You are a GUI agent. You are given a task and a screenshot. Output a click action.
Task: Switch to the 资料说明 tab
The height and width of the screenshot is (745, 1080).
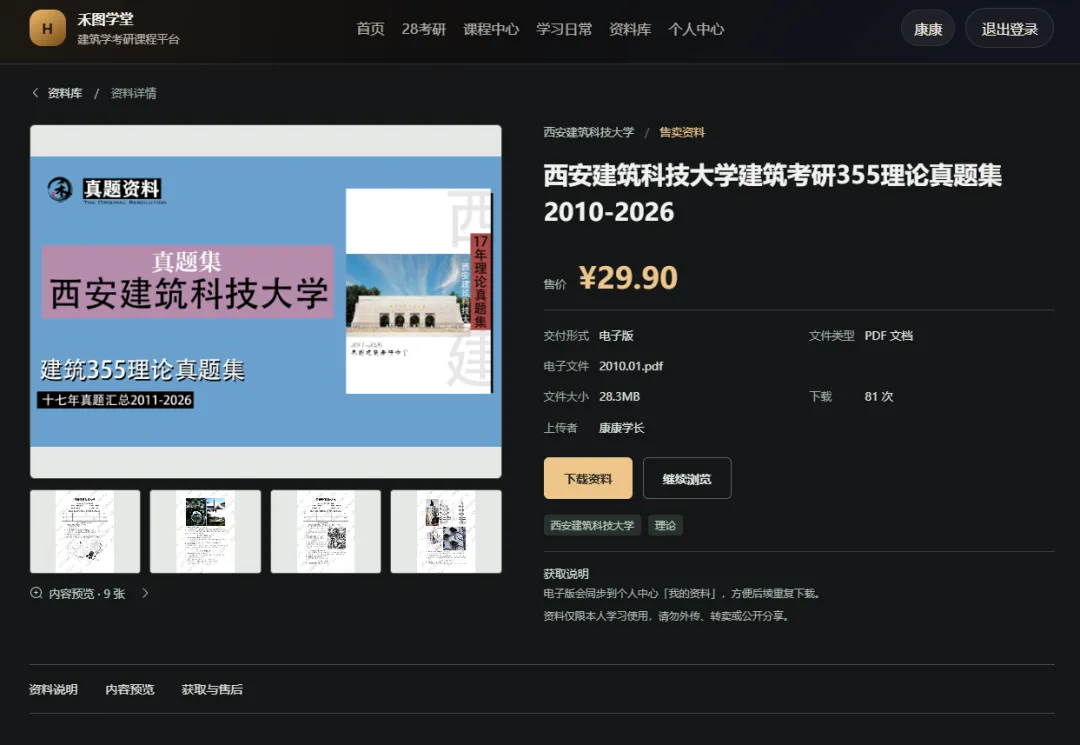click(x=53, y=689)
